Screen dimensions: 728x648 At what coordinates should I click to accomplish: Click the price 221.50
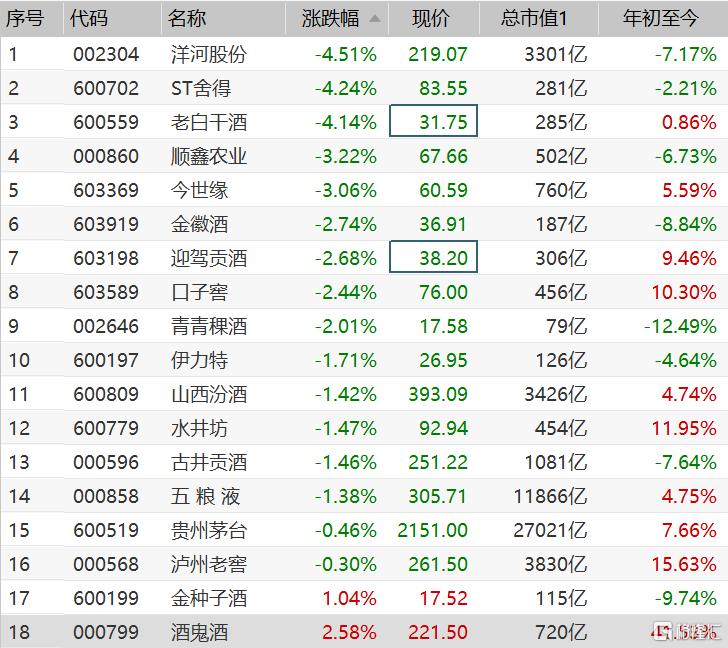[x=438, y=632]
